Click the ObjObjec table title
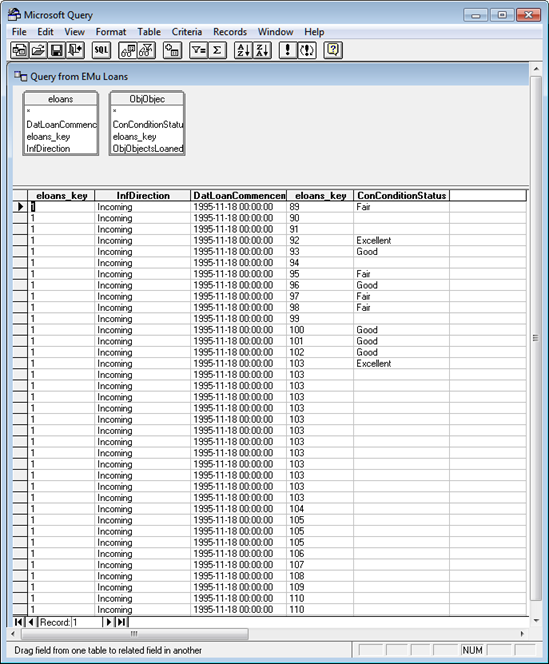 point(147,99)
